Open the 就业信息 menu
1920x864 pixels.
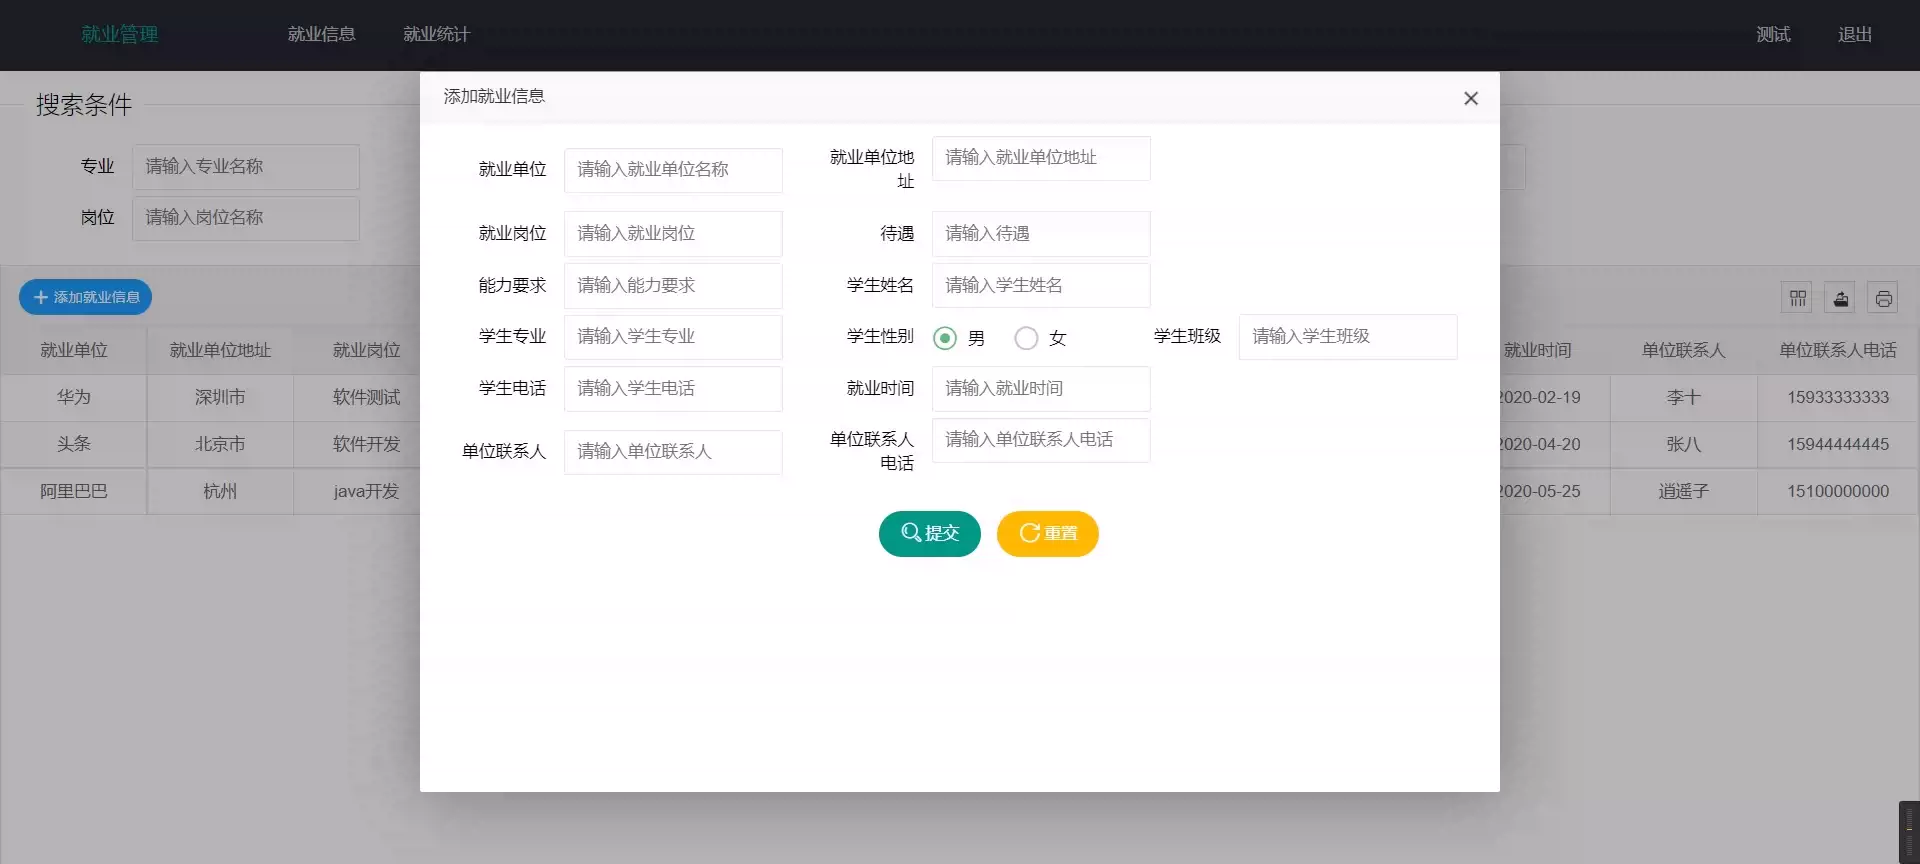tap(321, 34)
